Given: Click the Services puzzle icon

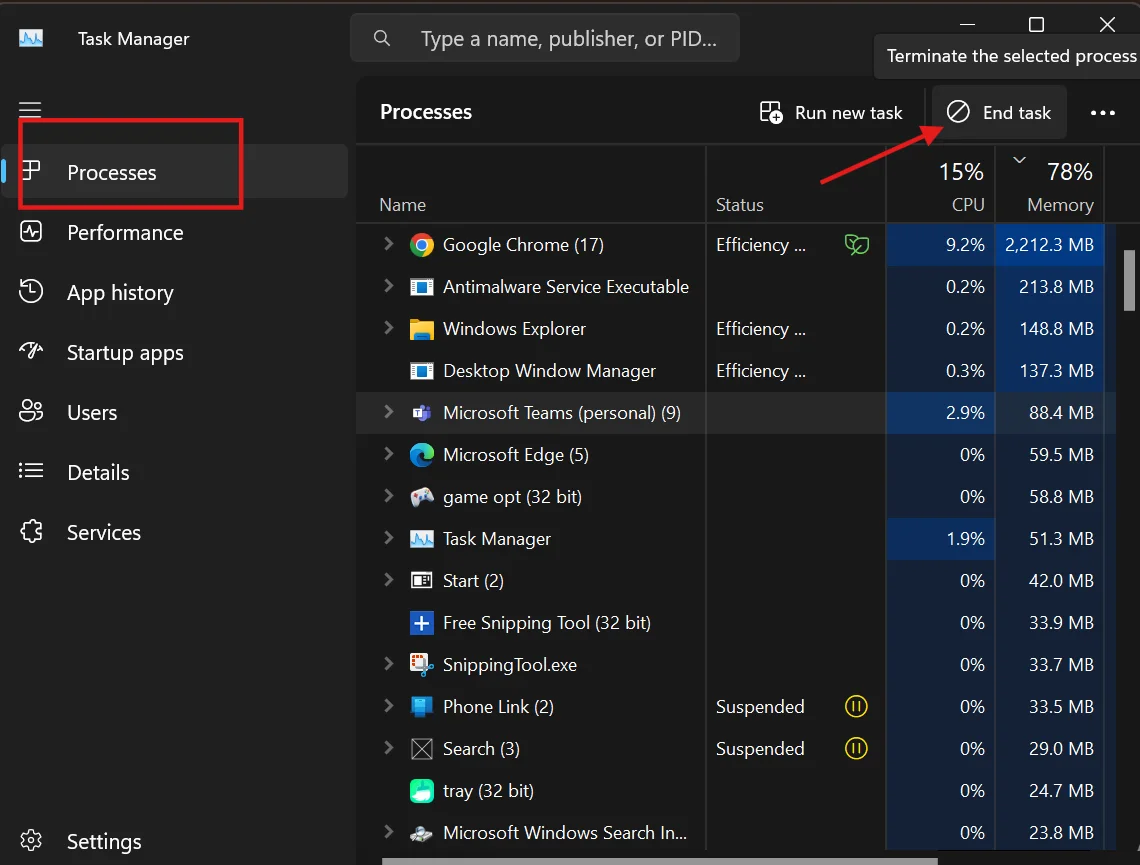Looking at the screenshot, I should click(31, 531).
